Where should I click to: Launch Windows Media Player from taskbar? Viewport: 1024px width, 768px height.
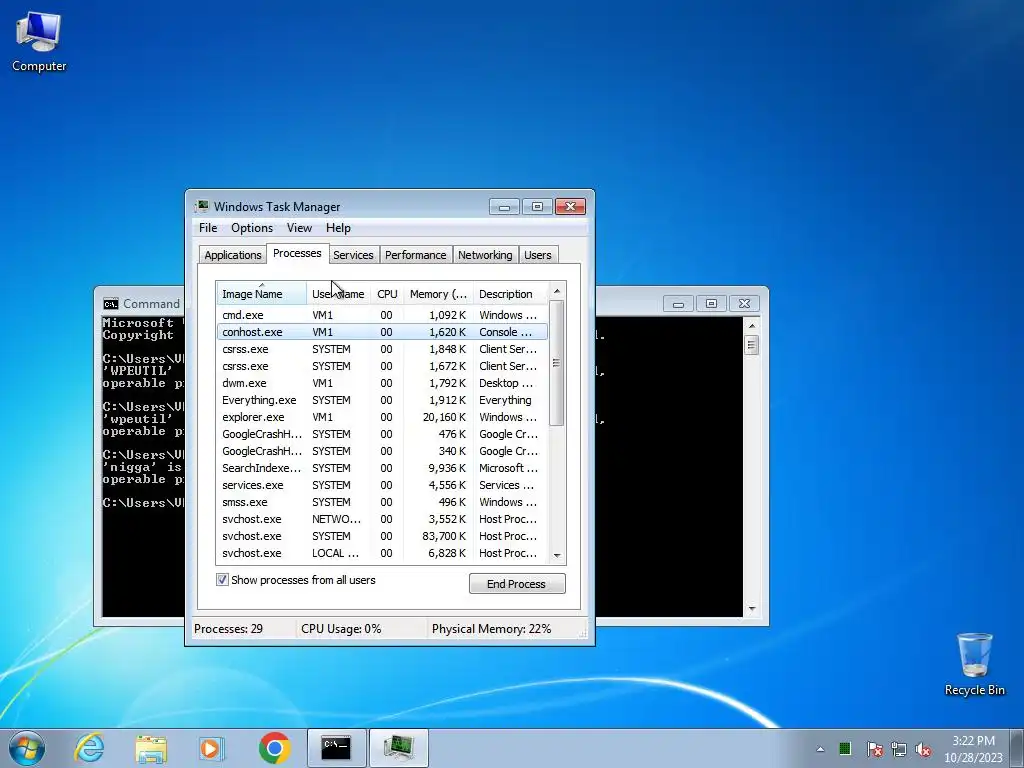(212, 748)
